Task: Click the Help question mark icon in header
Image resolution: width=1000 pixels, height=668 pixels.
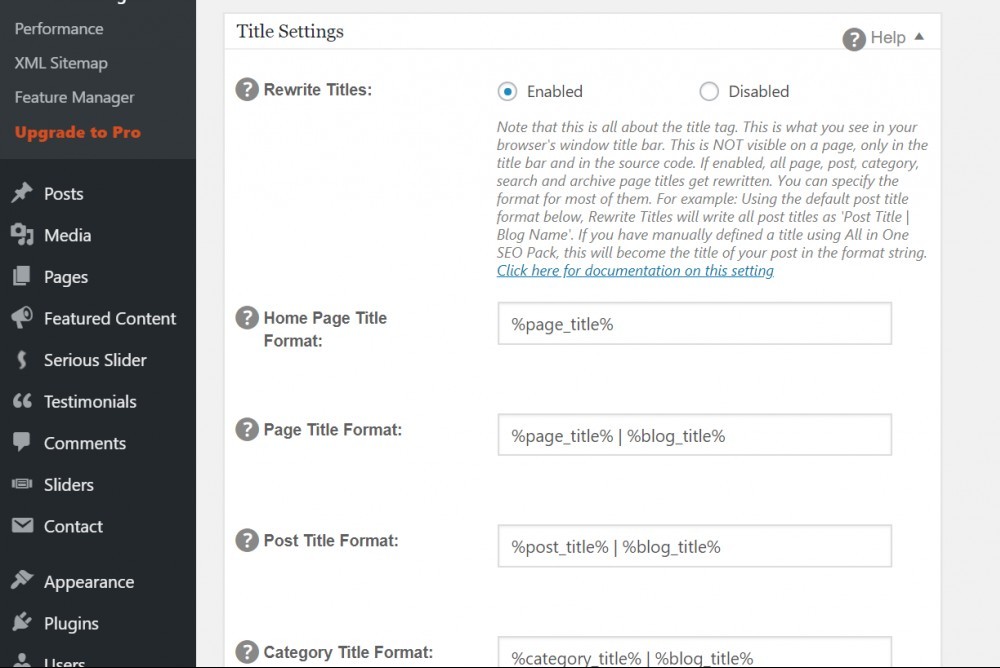Action: (x=854, y=39)
